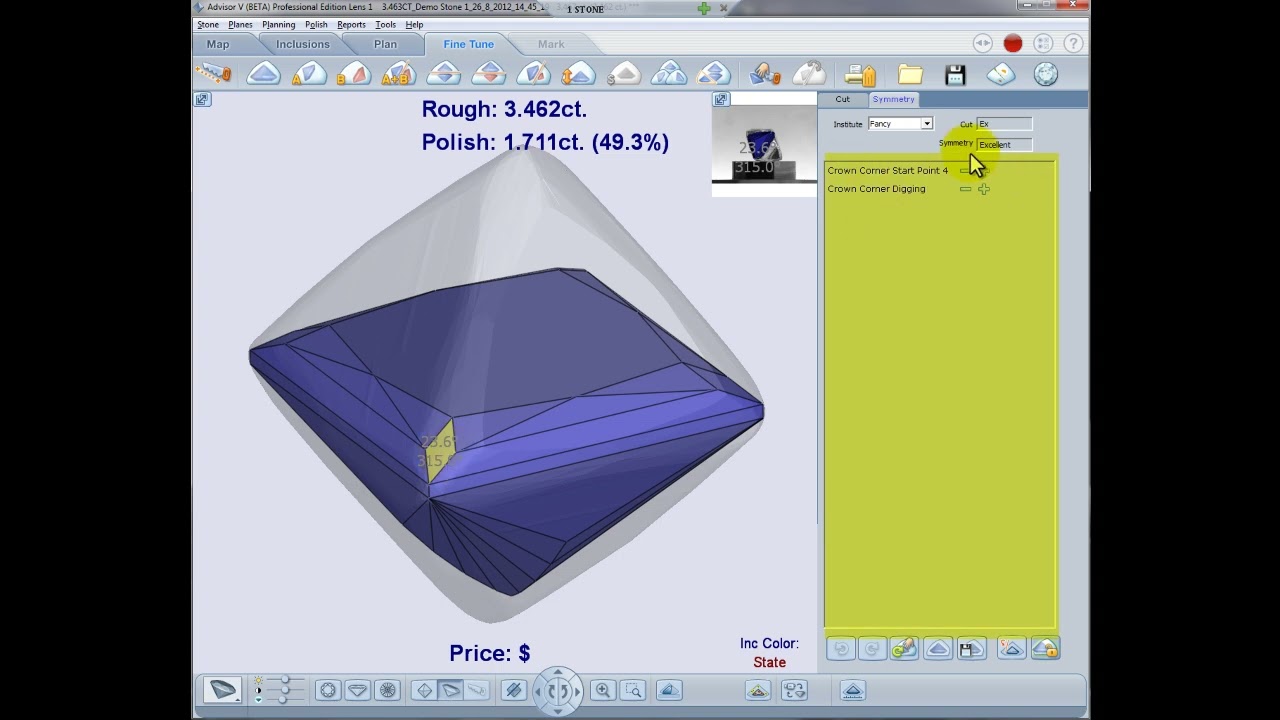Click the round brilliant diamond icon
Viewport: 1280px width, 720px height.
point(1046,74)
